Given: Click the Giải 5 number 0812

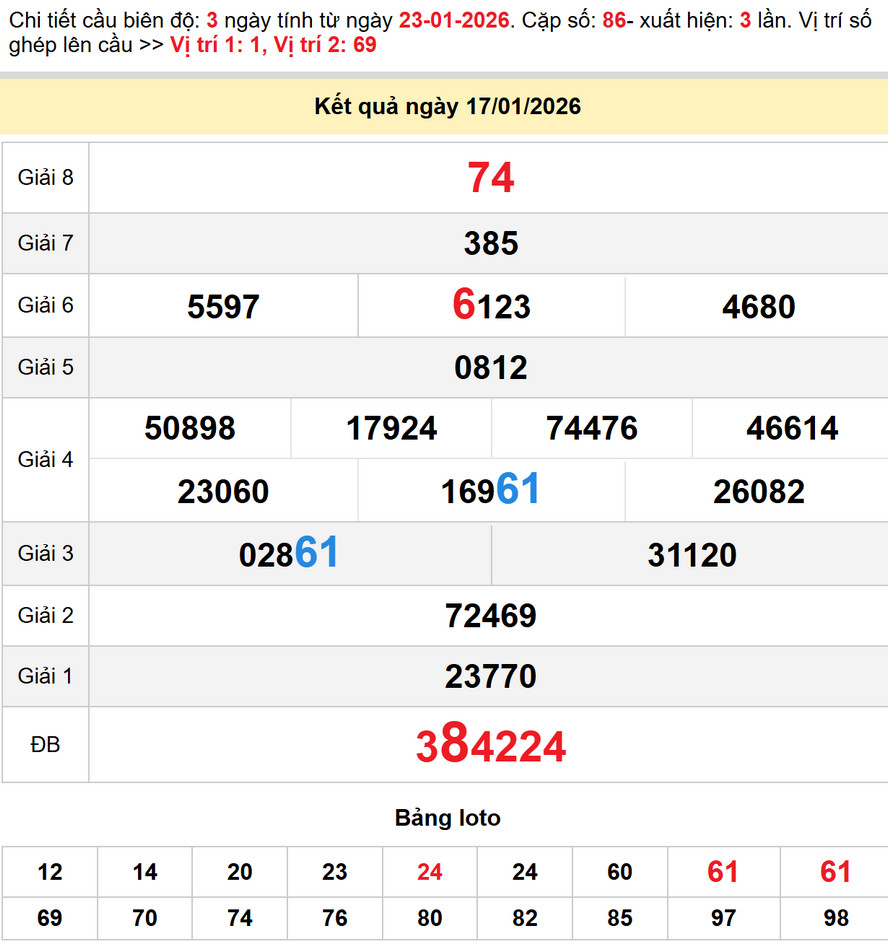Looking at the screenshot, I should 488,367.
